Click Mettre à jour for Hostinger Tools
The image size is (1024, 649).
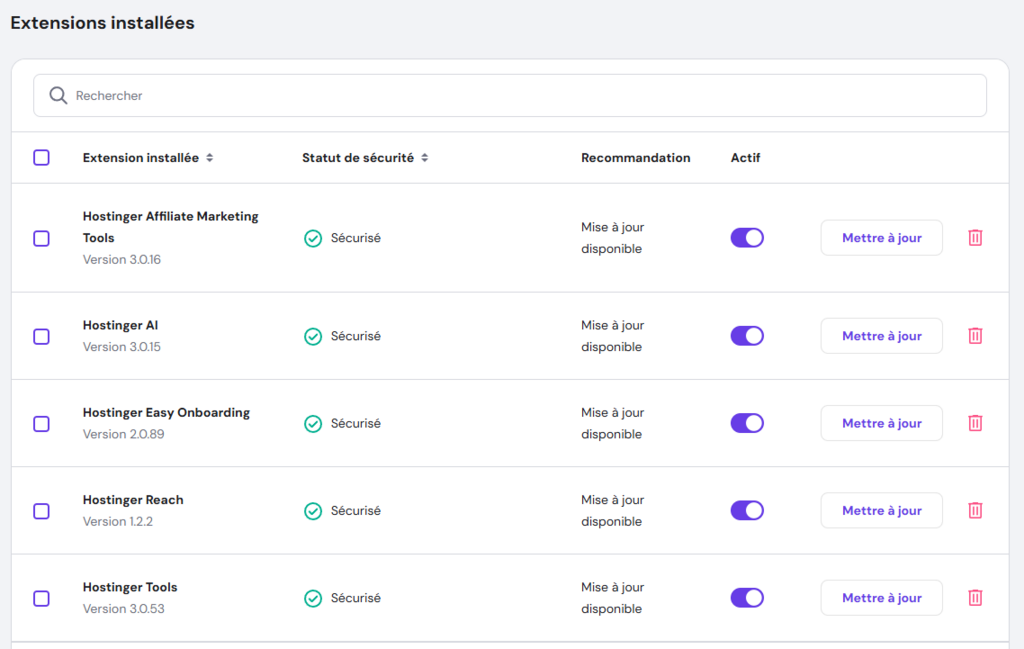[881, 597]
